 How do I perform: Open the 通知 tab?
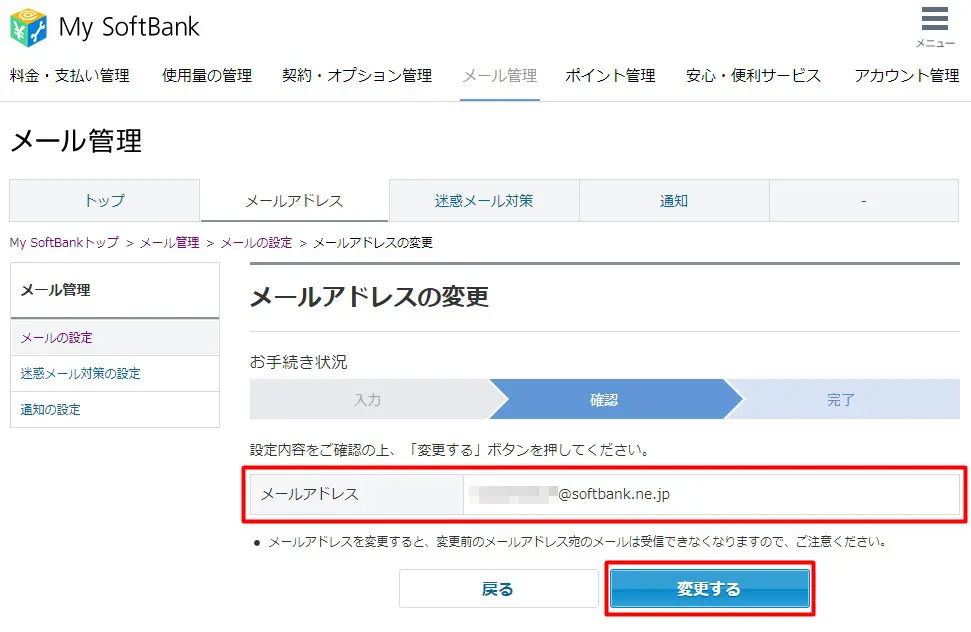coord(674,201)
